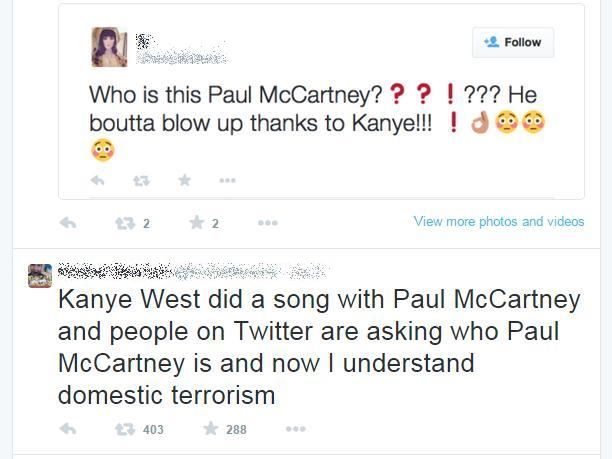Reply to the Kanye West domestic terrorism tweet
The width and height of the screenshot is (612, 459).
tap(68, 429)
